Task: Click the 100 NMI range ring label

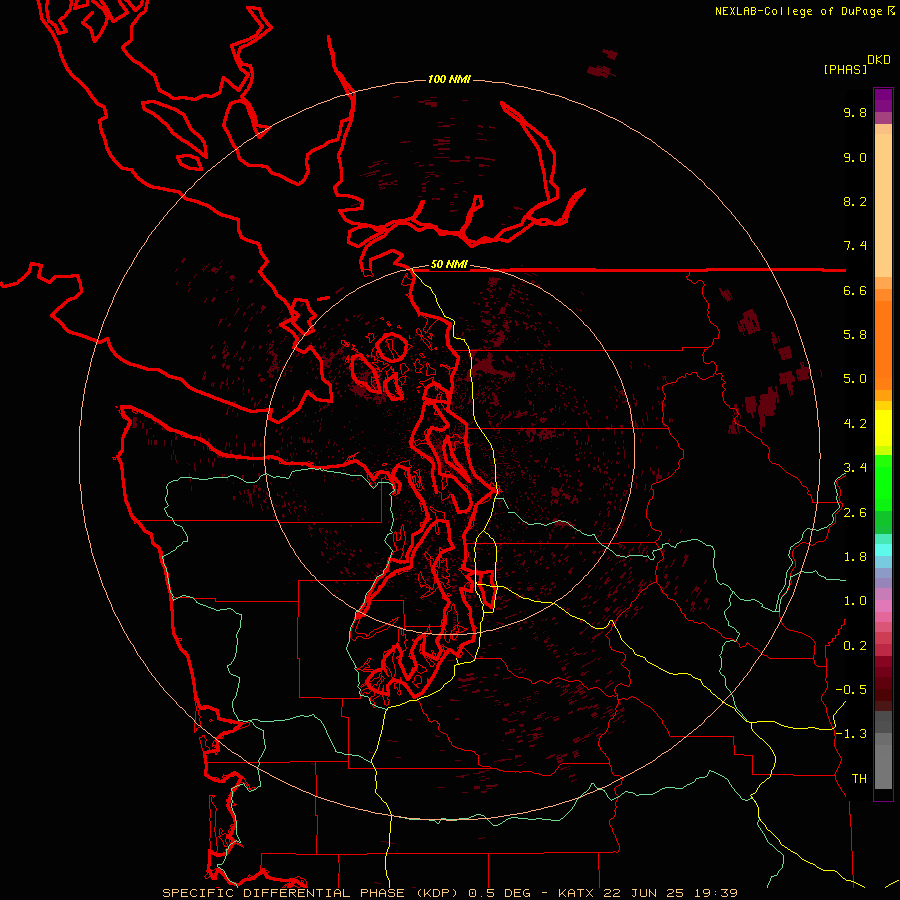Action: pos(449,79)
